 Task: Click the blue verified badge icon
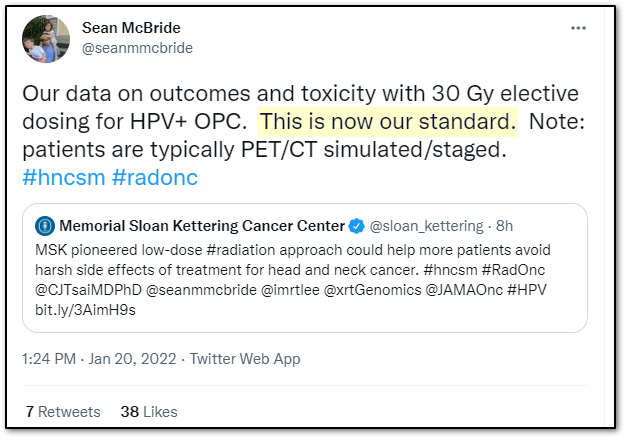354,225
